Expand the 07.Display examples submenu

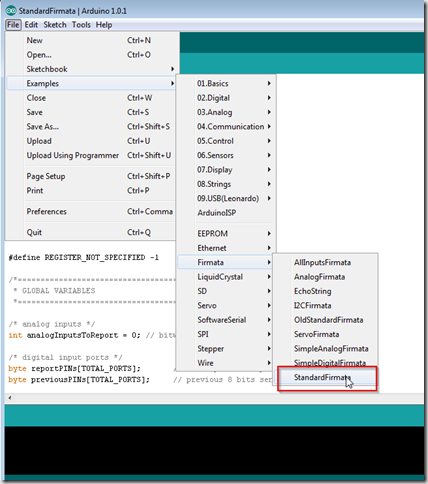point(226,169)
